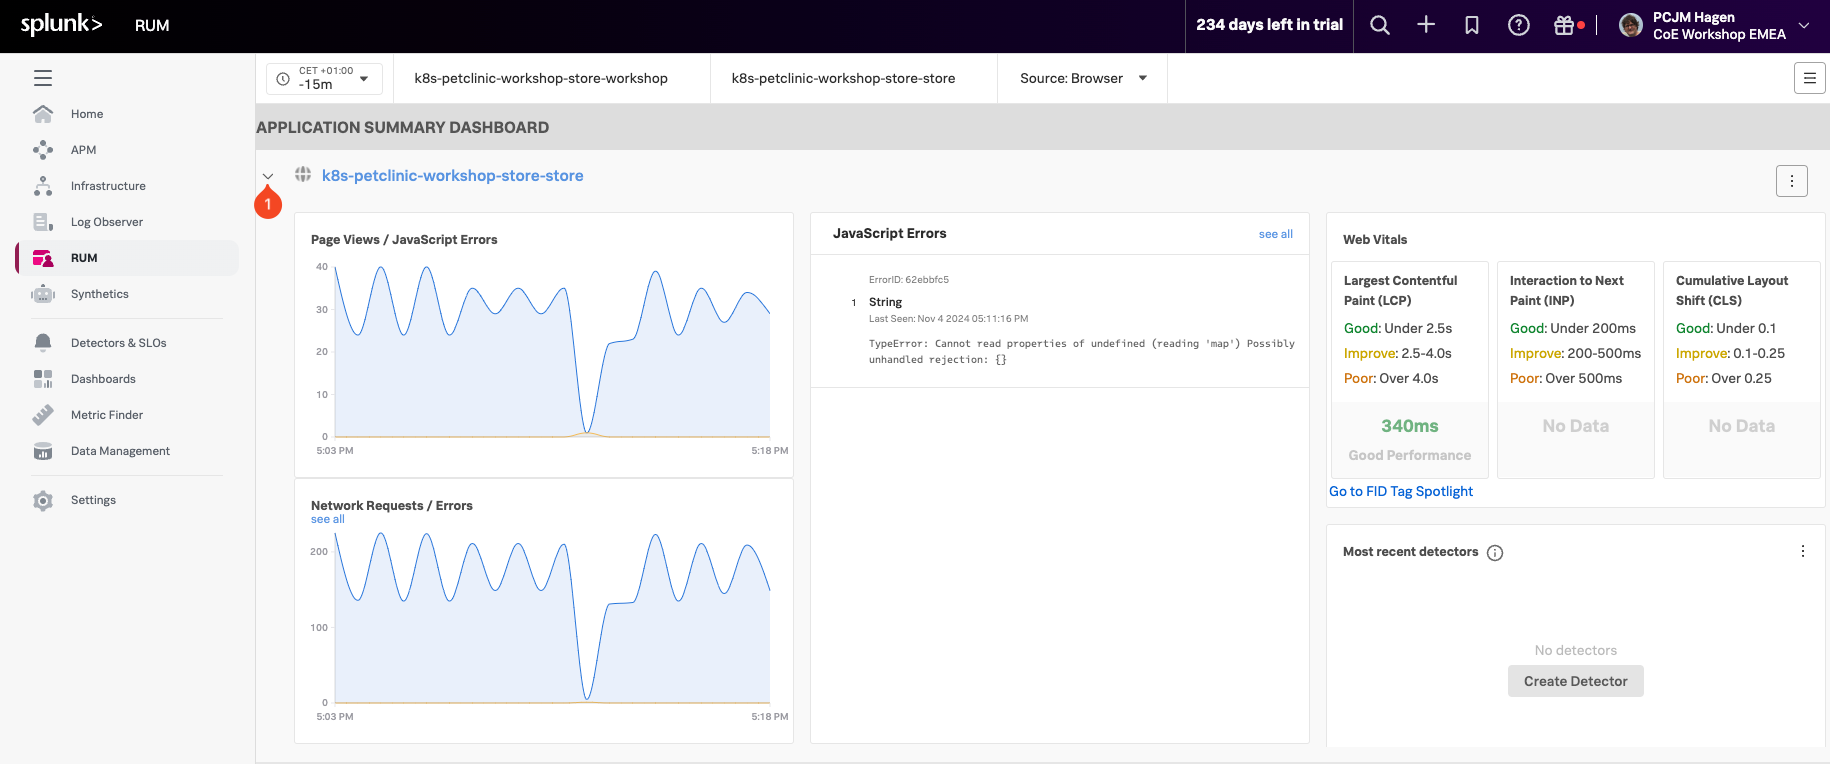The height and width of the screenshot is (764, 1830).
Task: Toggle the hamburger navigation menu
Action: (x=43, y=78)
